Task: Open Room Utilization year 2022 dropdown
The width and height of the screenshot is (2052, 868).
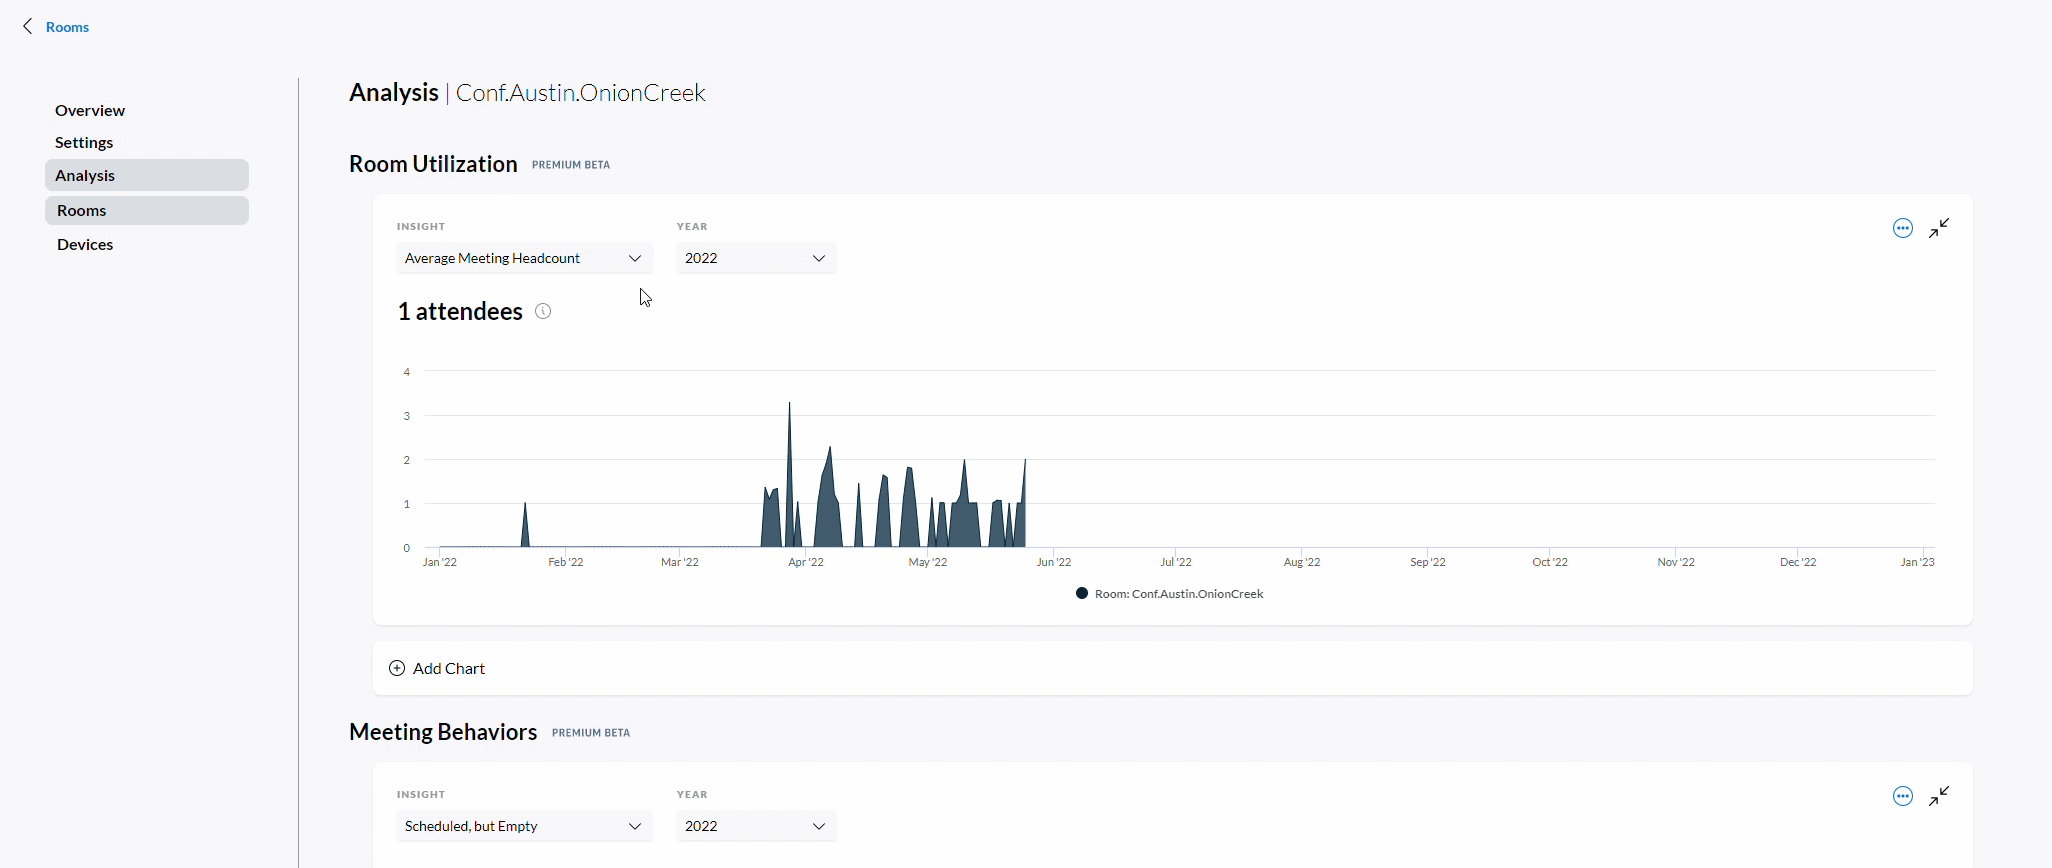Action: [756, 258]
